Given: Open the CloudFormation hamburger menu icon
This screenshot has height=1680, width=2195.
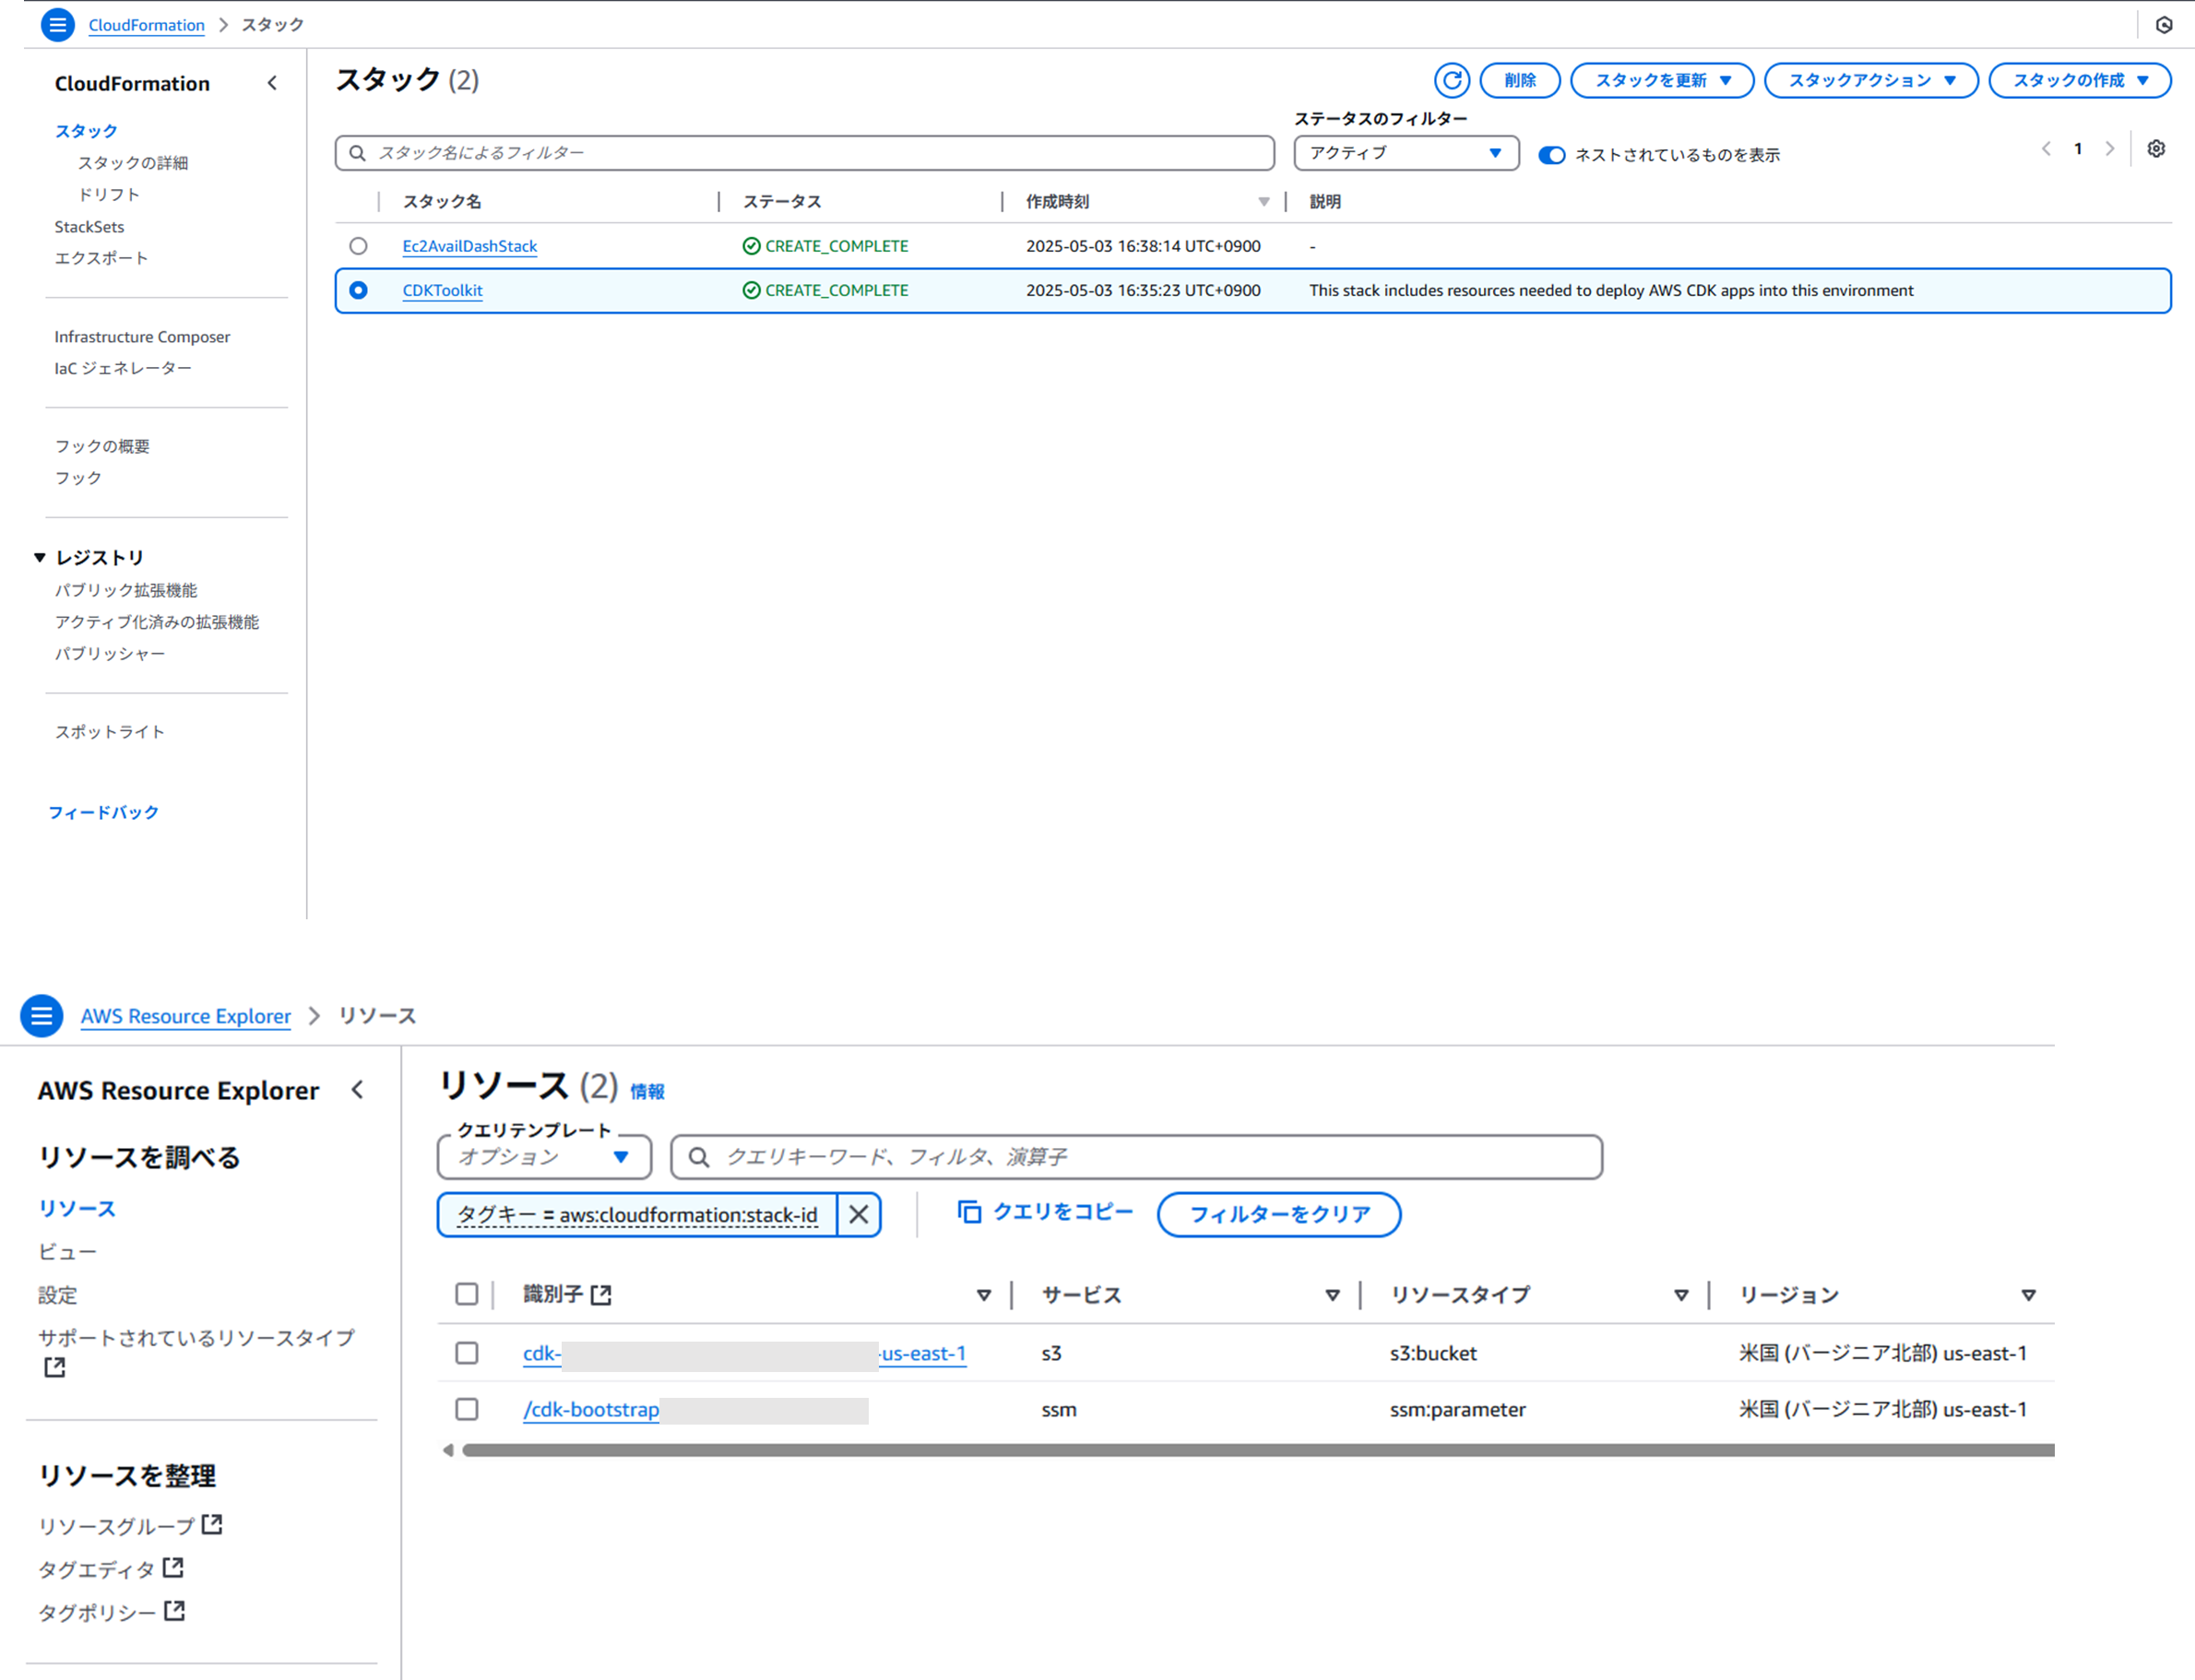Looking at the screenshot, I should (x=57, y=24).
